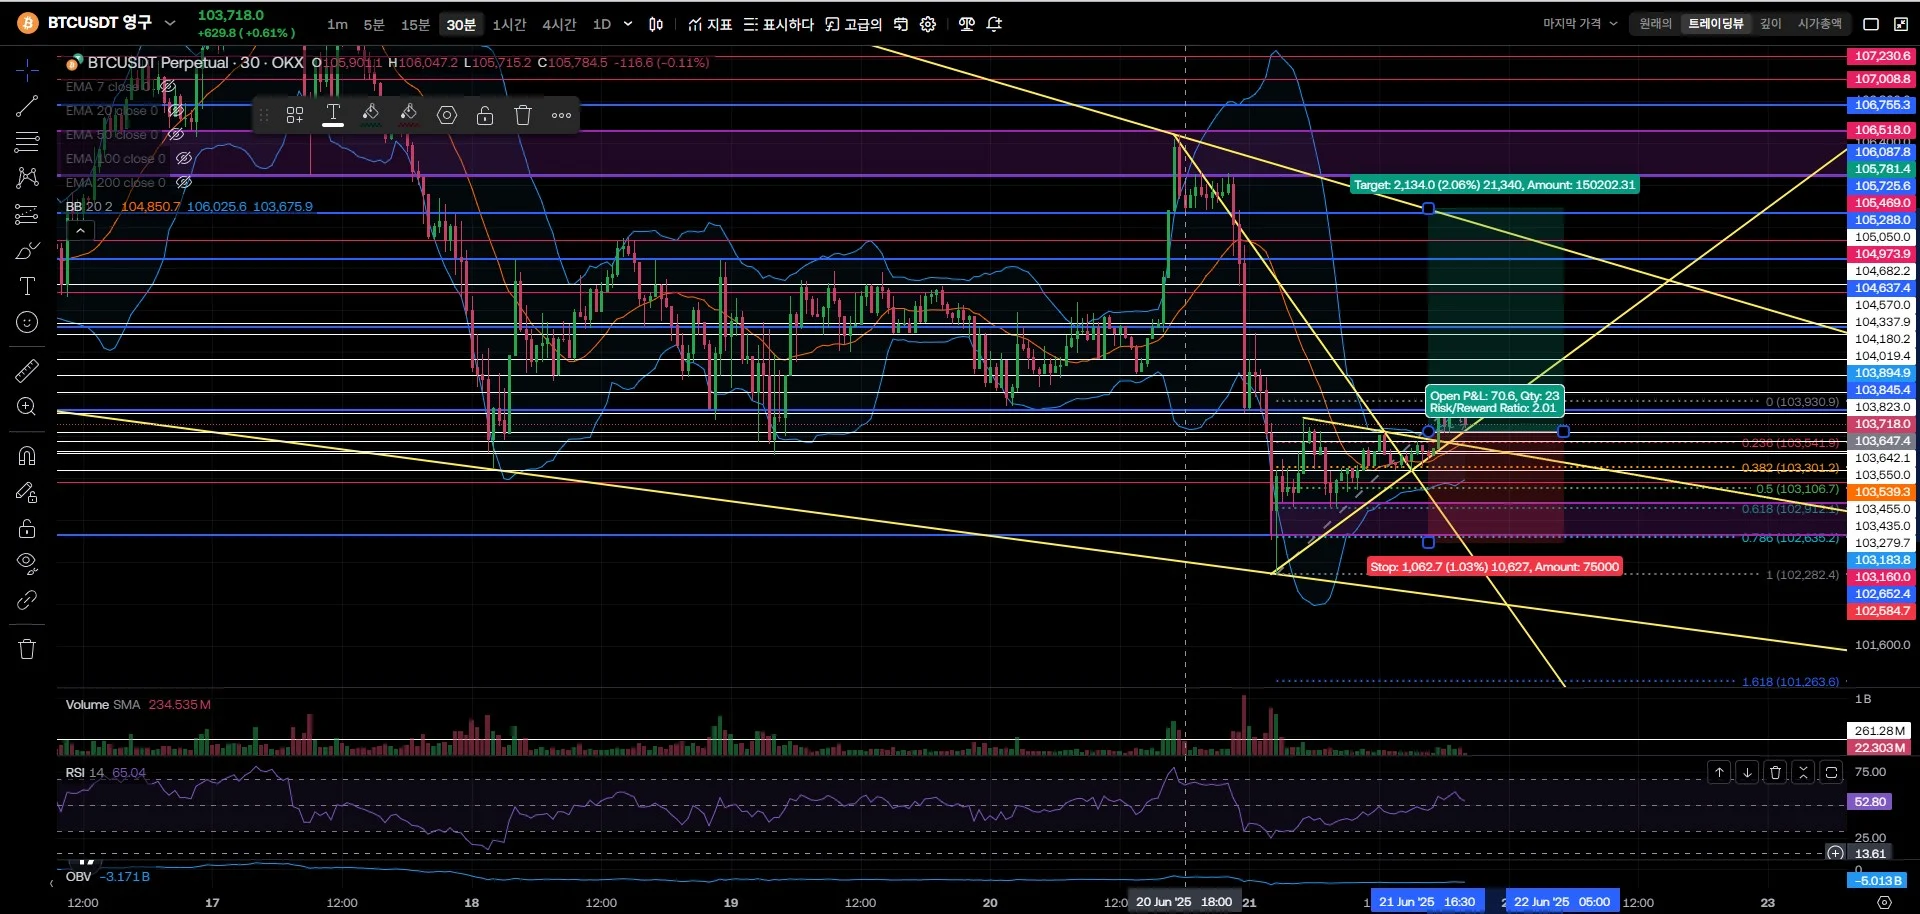
Task: Open drawing settings hexagon icon
Action: tap(447, 115)
